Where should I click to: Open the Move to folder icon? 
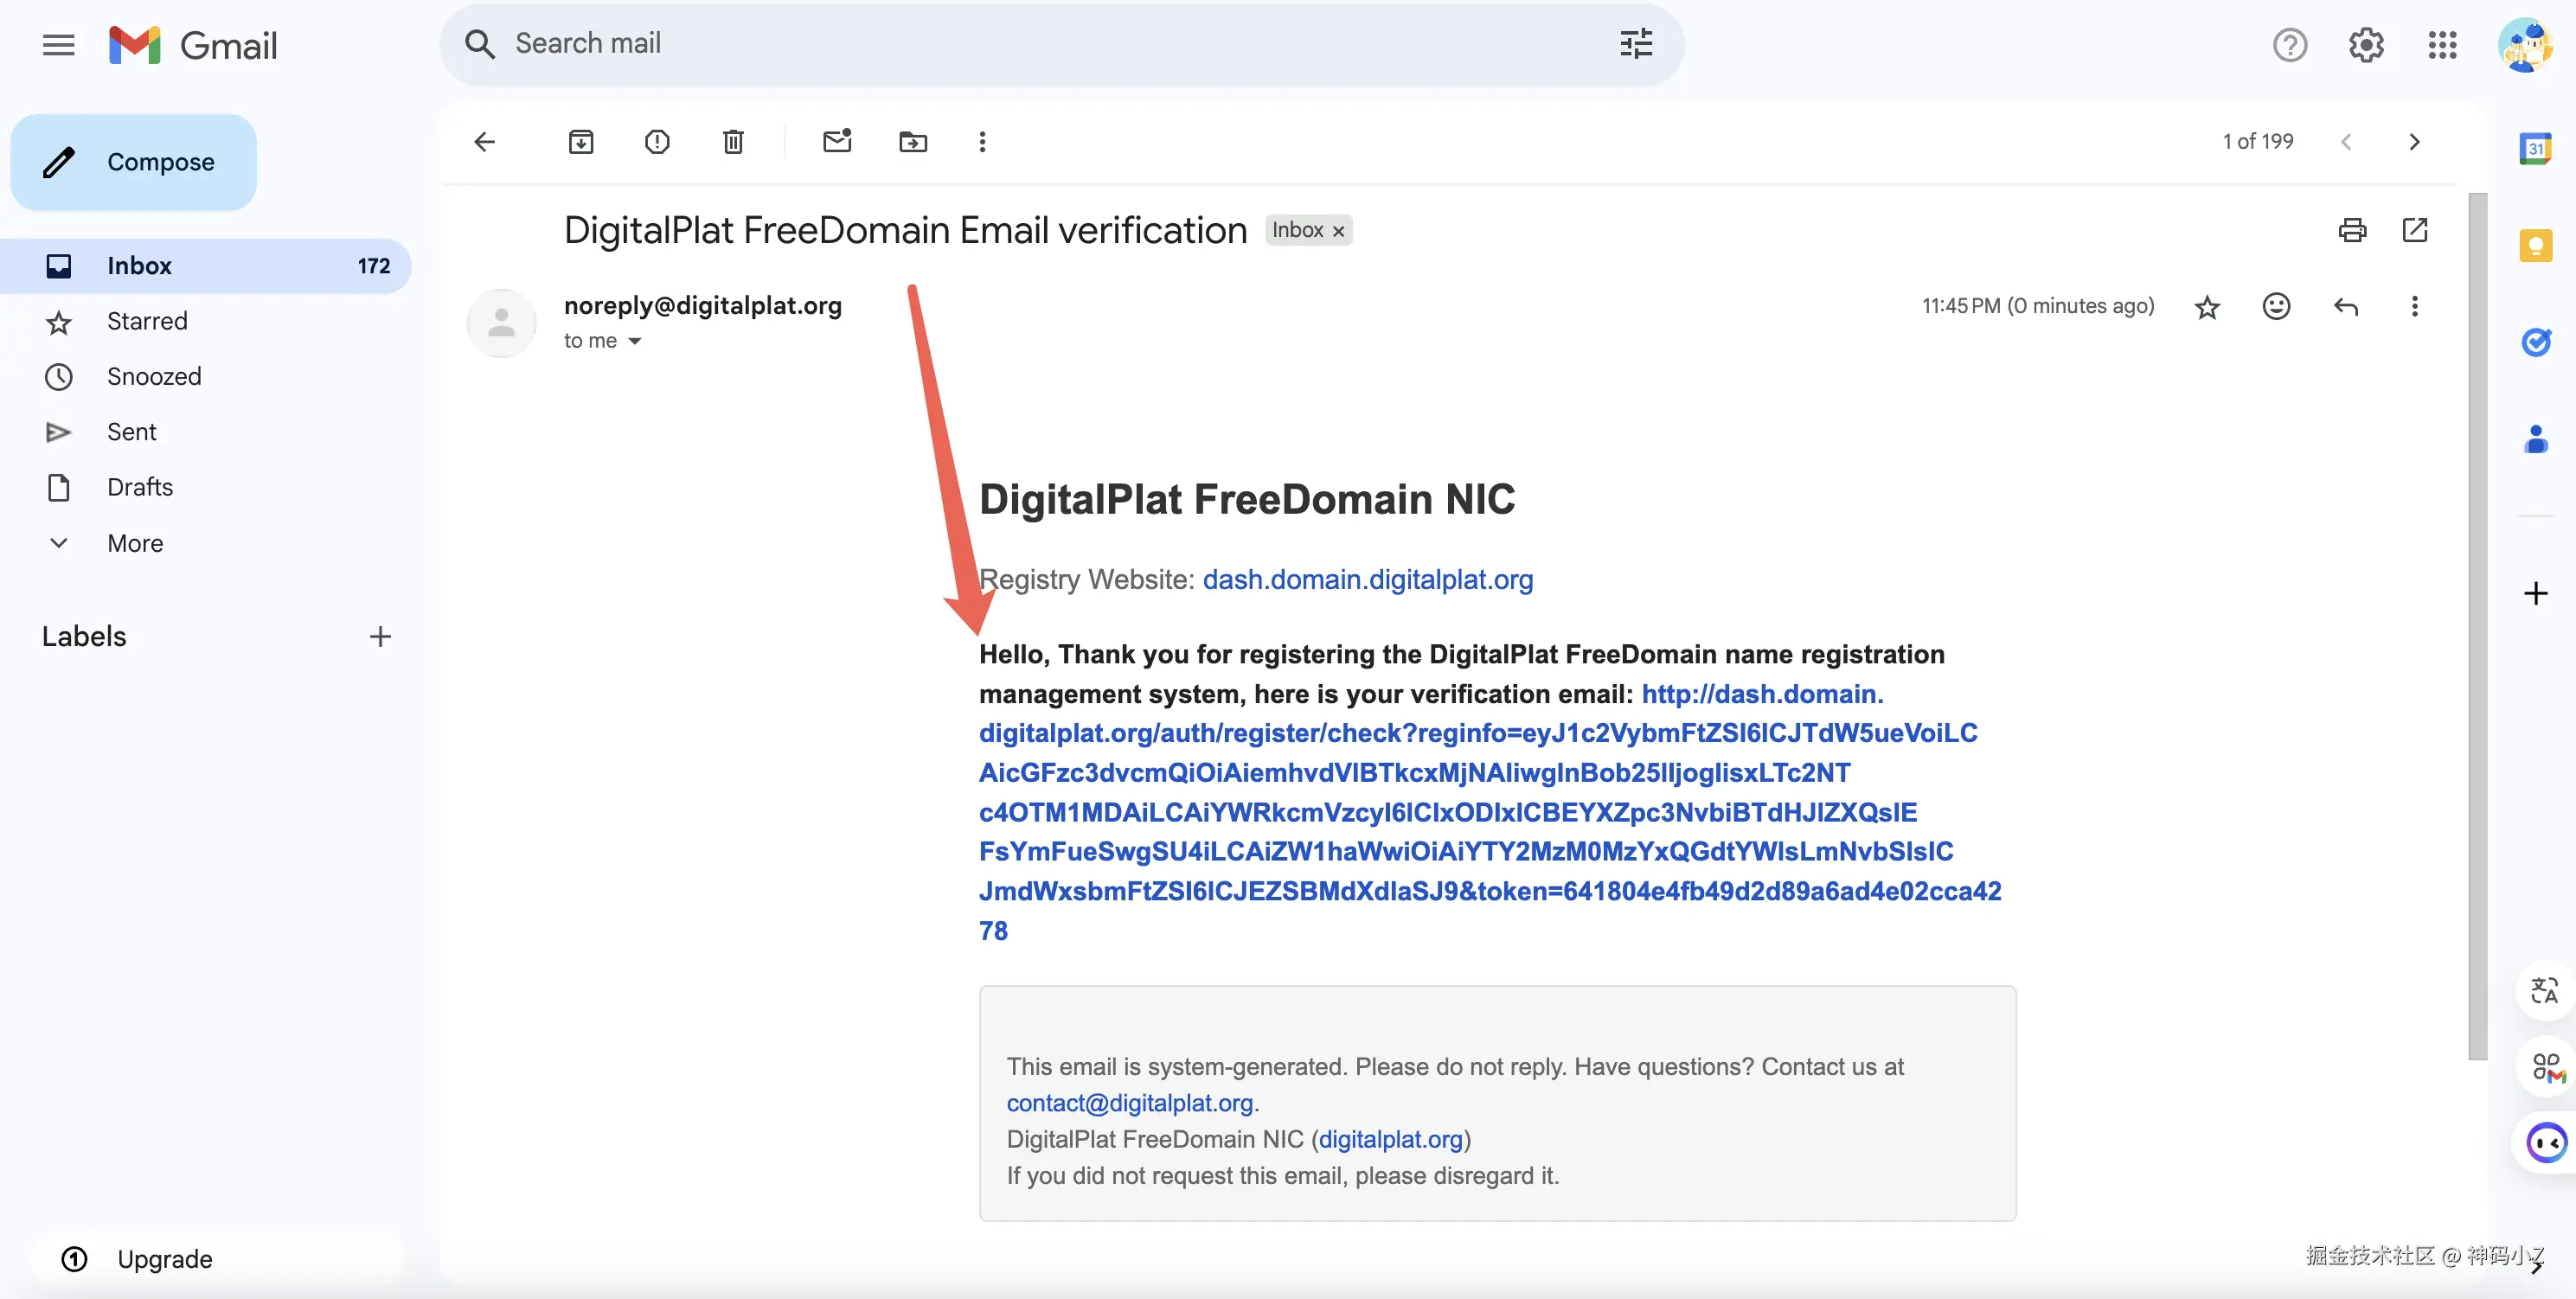pos(912,142)
